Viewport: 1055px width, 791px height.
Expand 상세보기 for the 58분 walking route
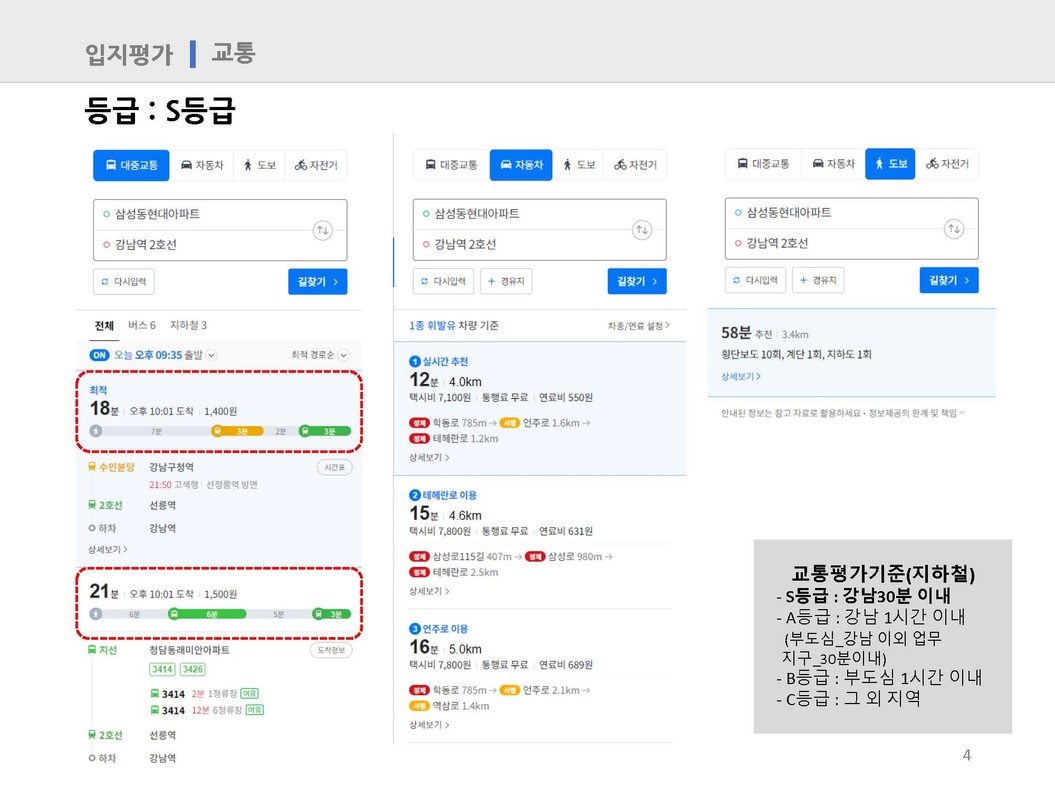pyautogui.click(x=741, y=377)
